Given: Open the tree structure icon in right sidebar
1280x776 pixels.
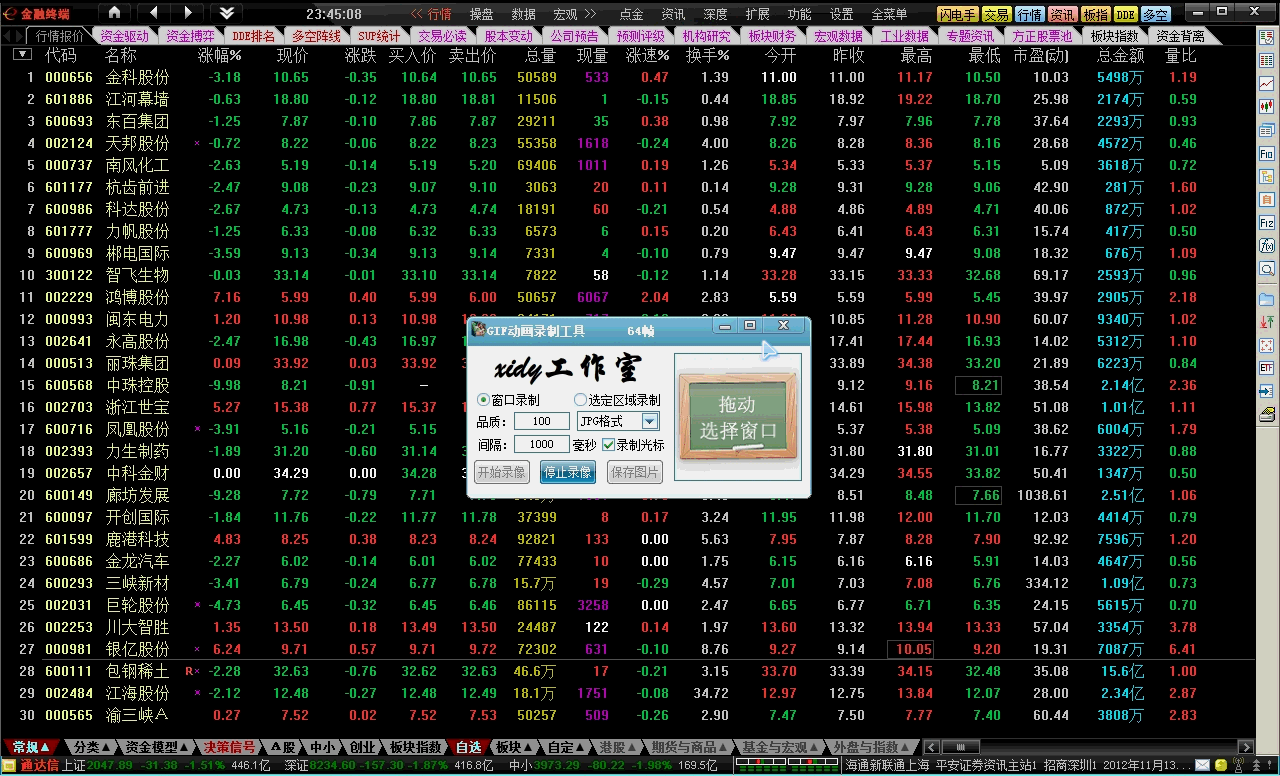Looking at the screenshot, I should tap(1267, 177).
